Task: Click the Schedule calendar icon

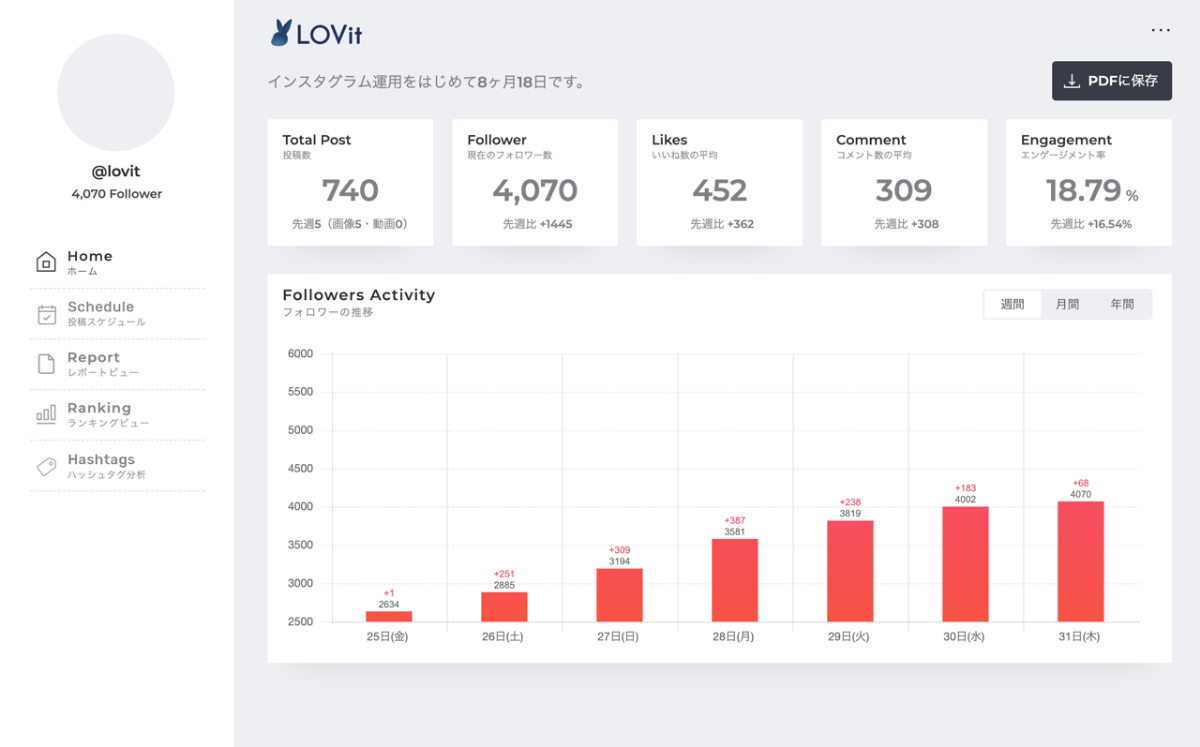Action: [46, 314]
